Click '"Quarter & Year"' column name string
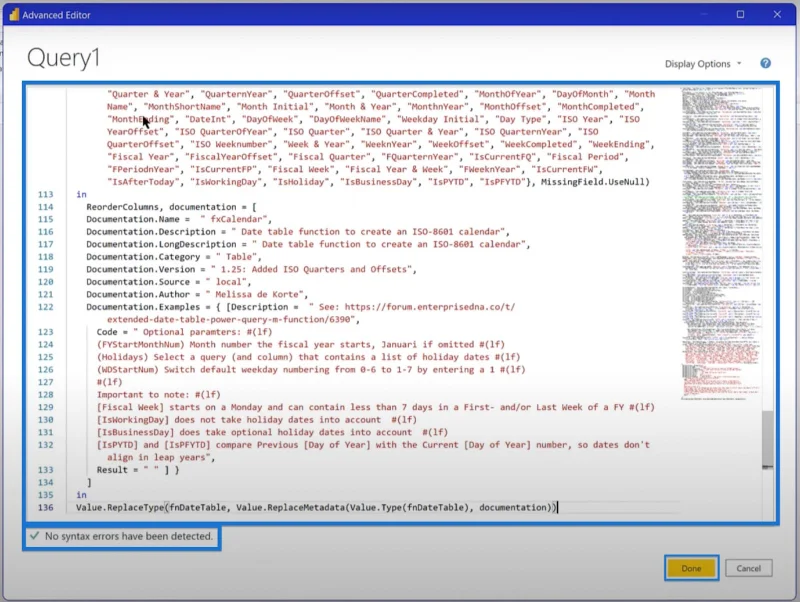This screenshot has width=800, height=602. coord(148,94)
